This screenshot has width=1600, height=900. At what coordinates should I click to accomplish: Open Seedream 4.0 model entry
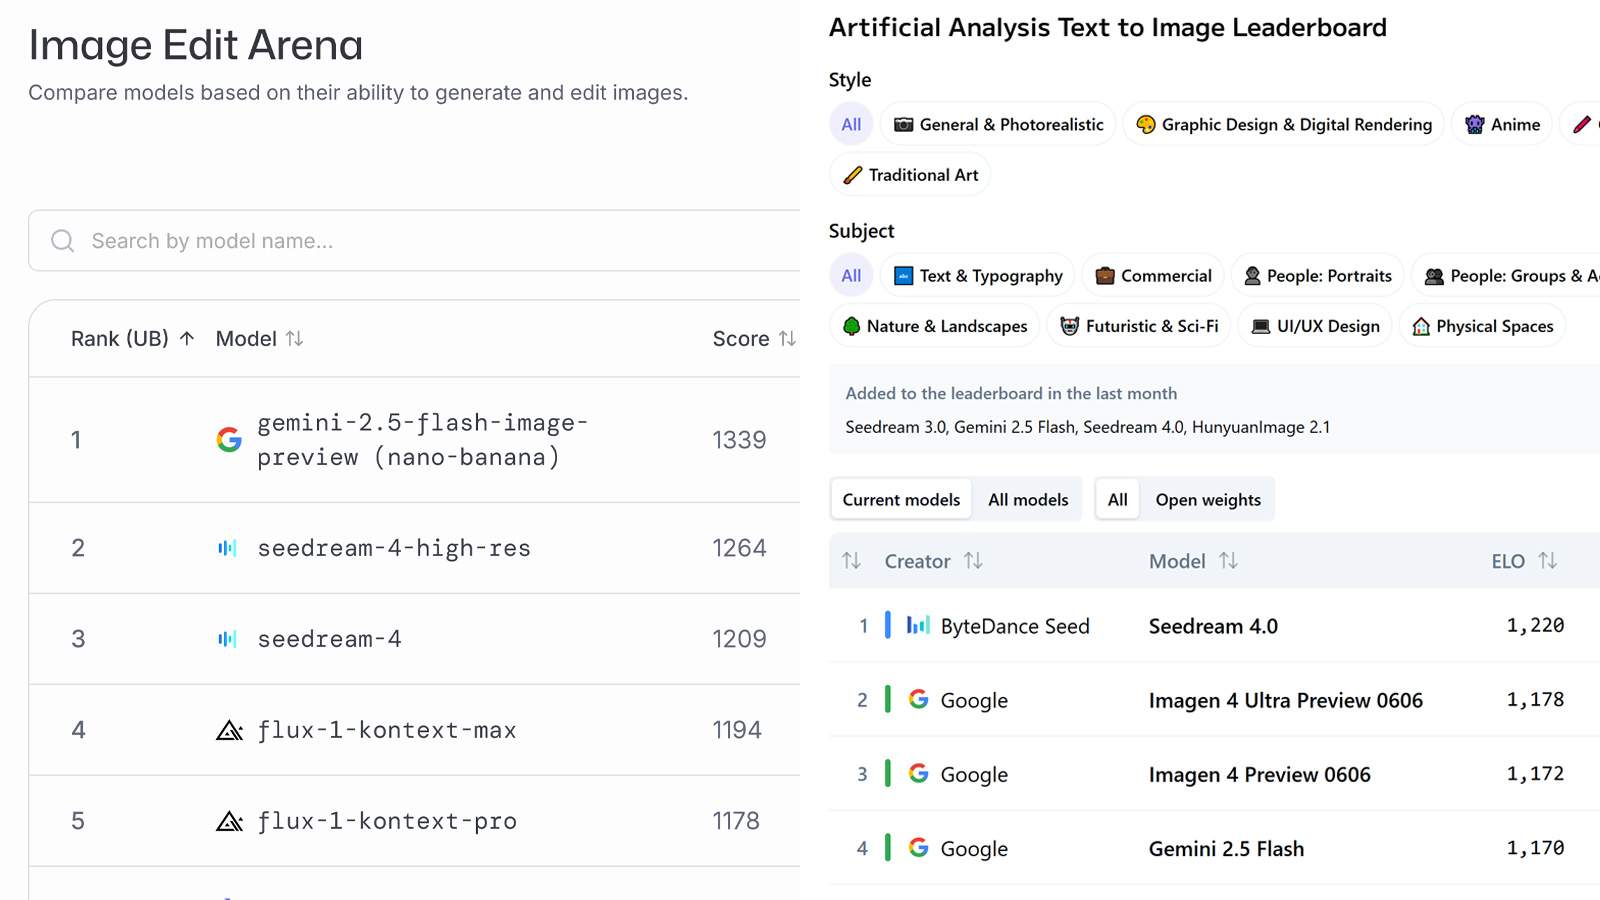[1213, 626]
